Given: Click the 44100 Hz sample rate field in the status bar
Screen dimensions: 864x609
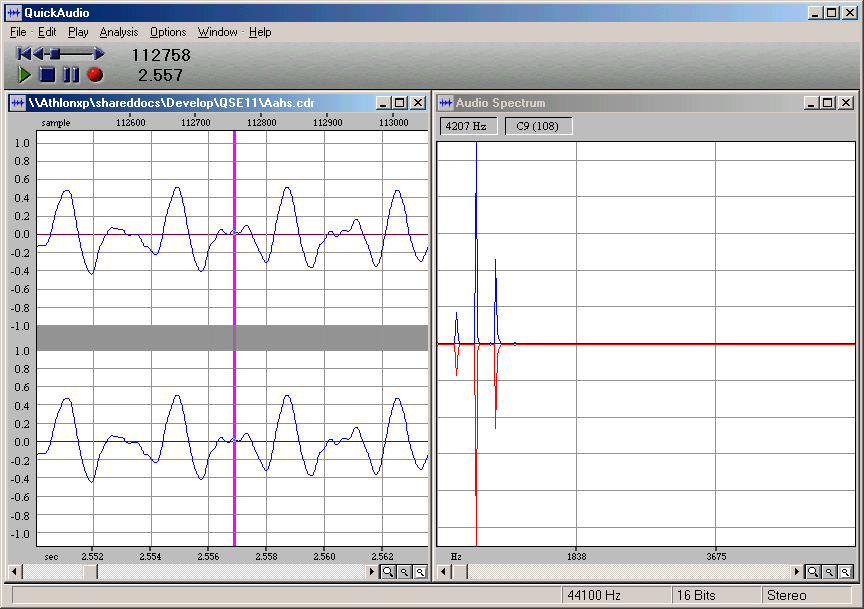Looking at the screenshot, I should coord(620,595).
